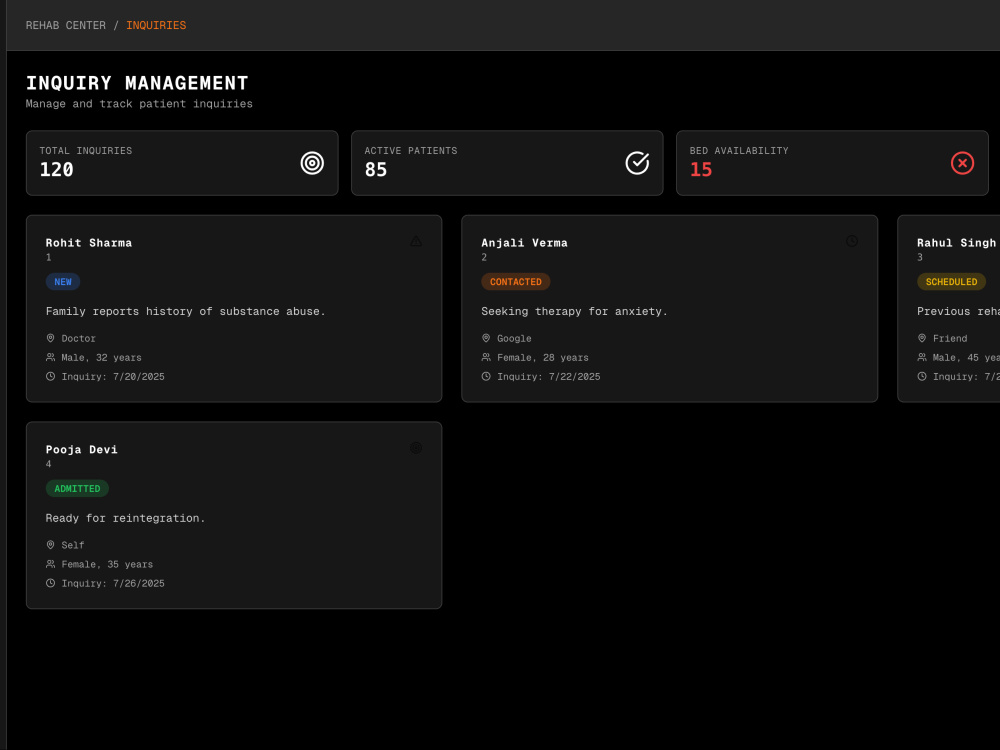The height and width of the screenshot is (750, 1000).
Task: Click the SCHEDULED status badge
Action: coord(951,282)
